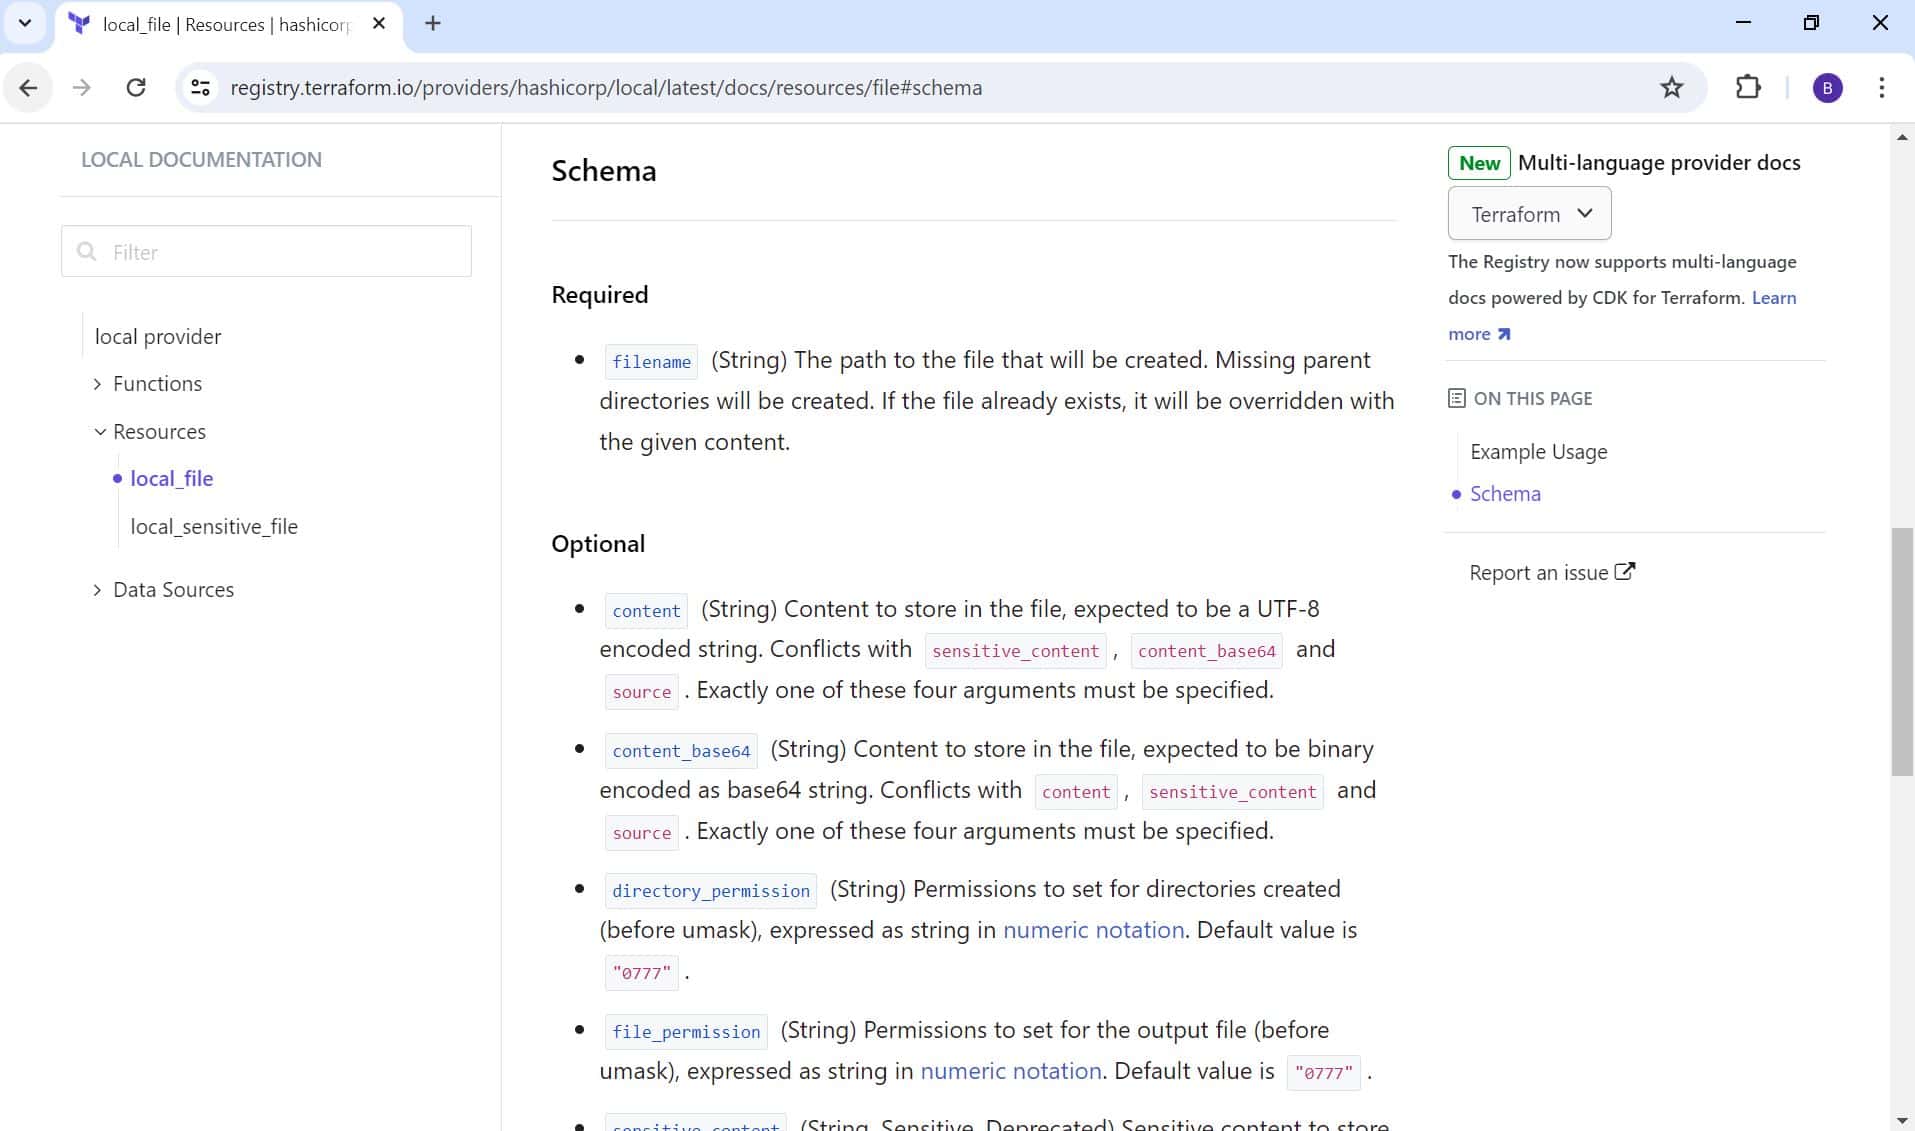Click the On This Page document icon
Image resolution: width=1915 pixels, height=1131 pixels.
point(1457,398)
